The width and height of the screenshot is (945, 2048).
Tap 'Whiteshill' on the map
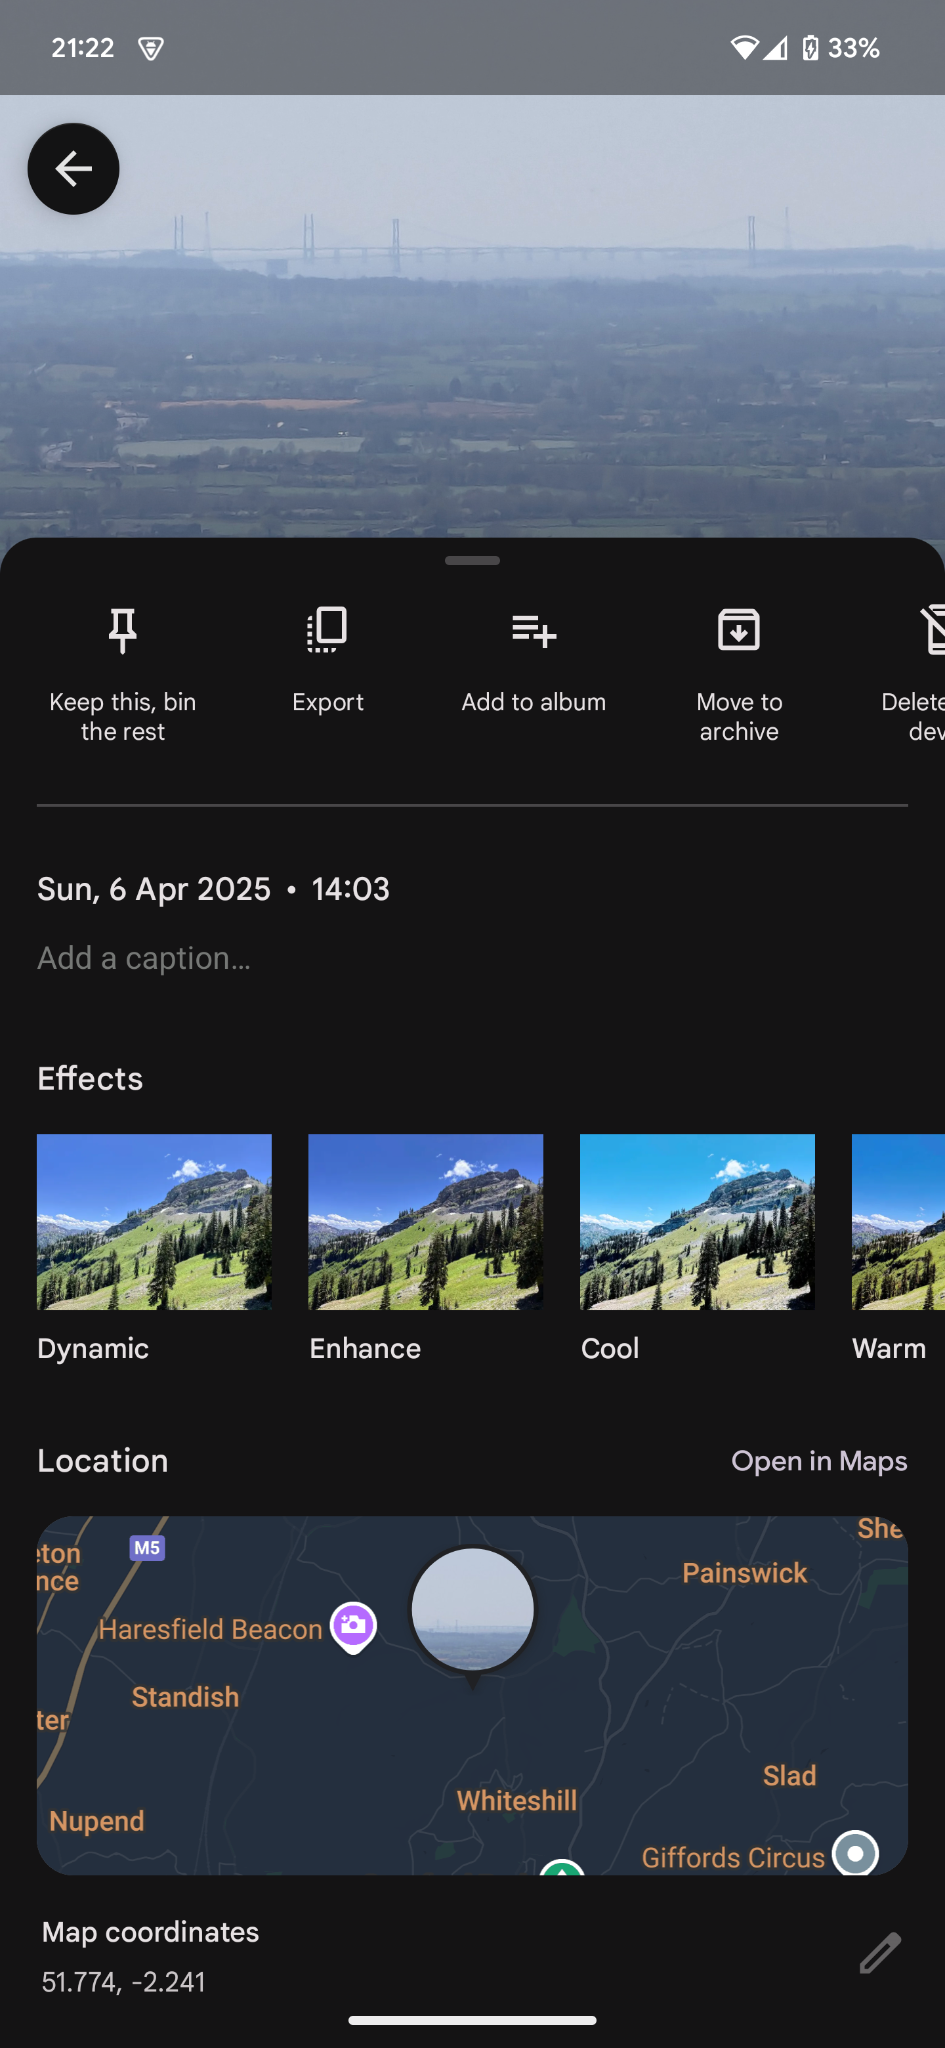[x=517, y=1801]
